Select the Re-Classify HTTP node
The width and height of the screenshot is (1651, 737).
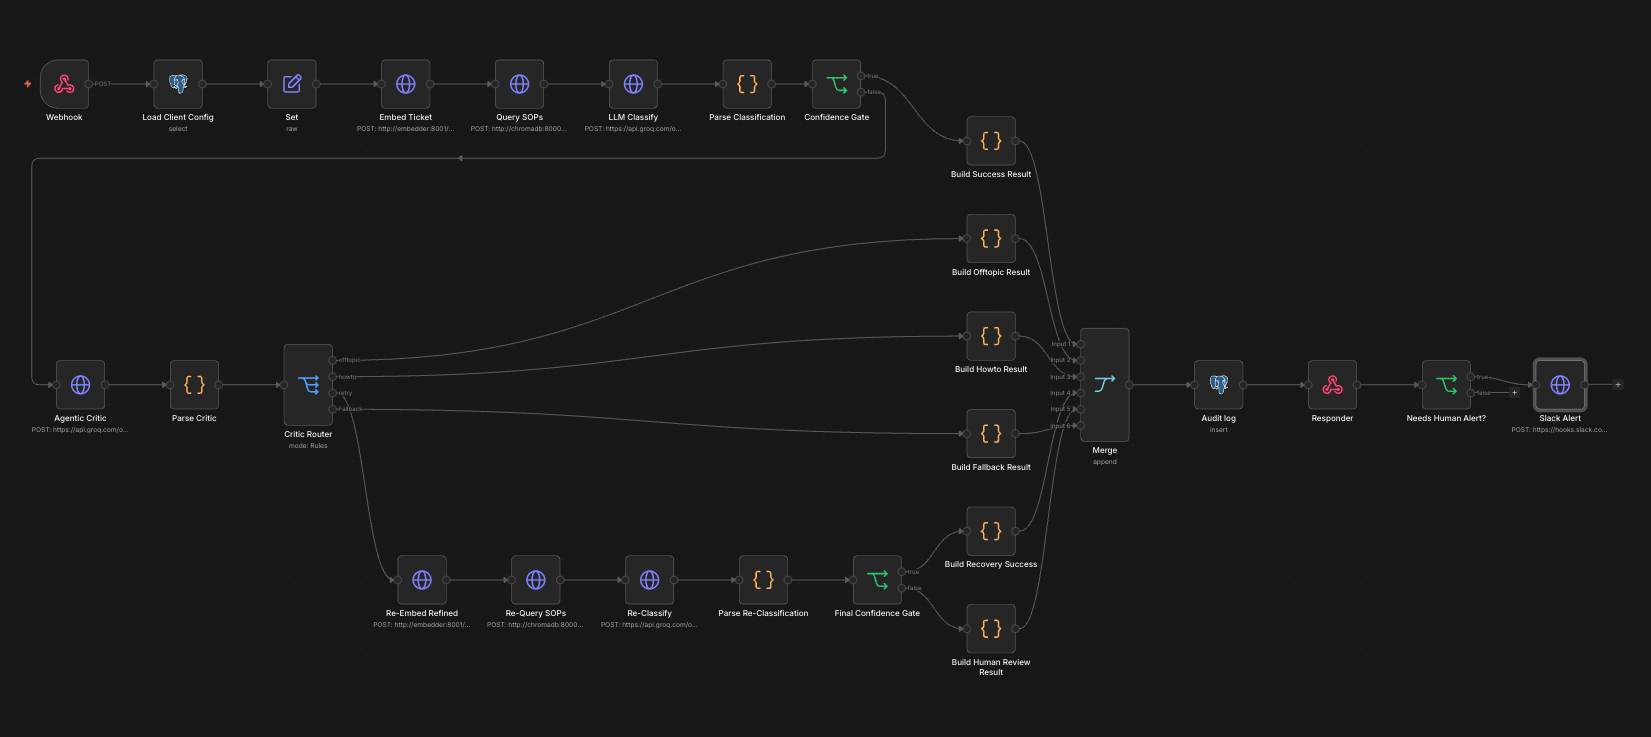(x=650, y=580)
